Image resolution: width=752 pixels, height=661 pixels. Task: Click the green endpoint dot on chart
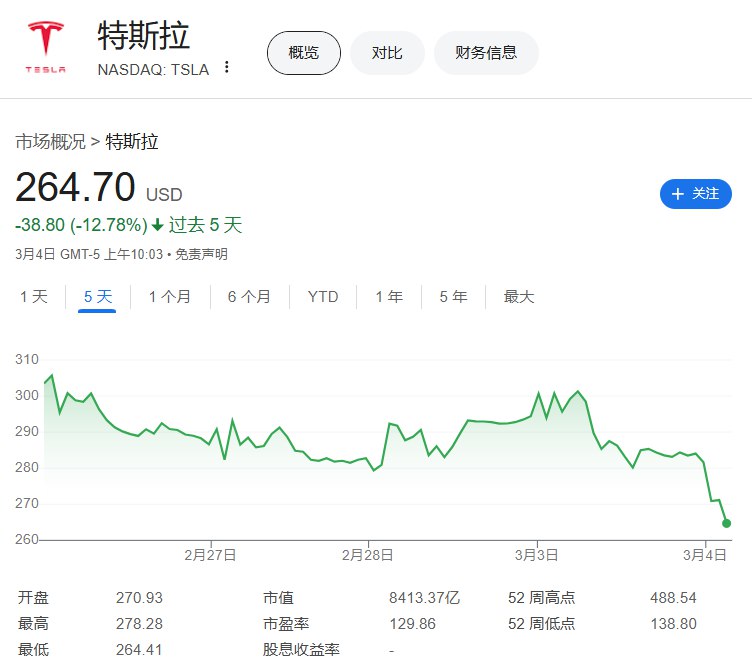(726, 523)
